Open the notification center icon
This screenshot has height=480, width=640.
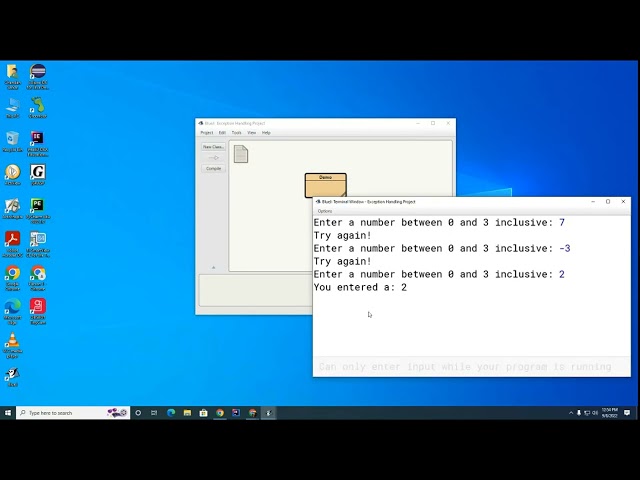[627, 413]
